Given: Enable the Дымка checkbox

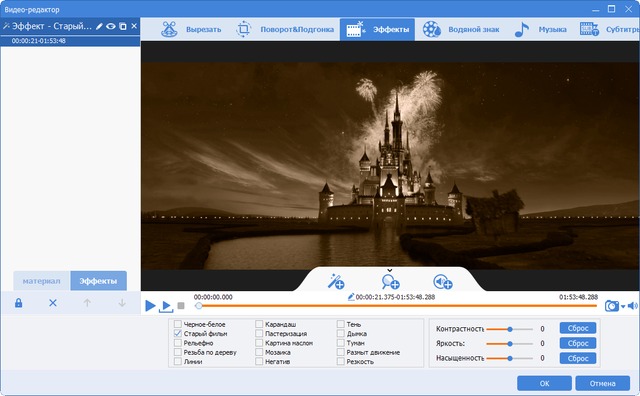Looking at the screenshot, I should (340, 334).
